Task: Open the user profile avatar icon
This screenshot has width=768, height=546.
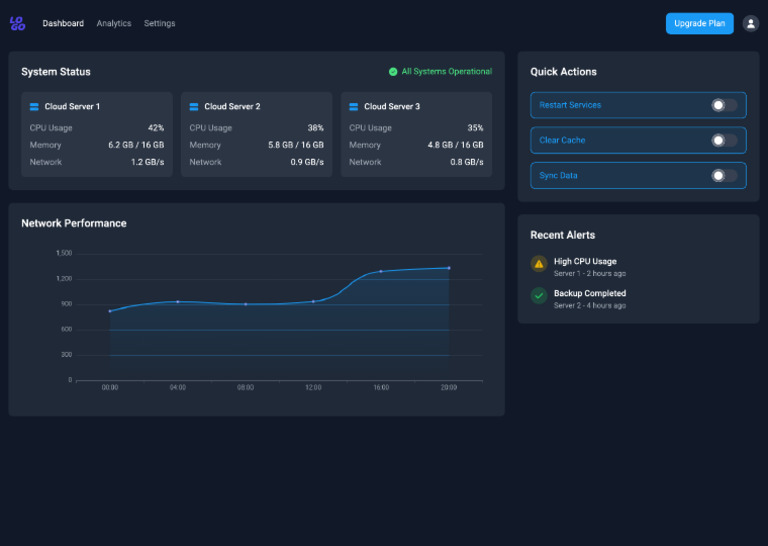Action: tap(750, 24)
